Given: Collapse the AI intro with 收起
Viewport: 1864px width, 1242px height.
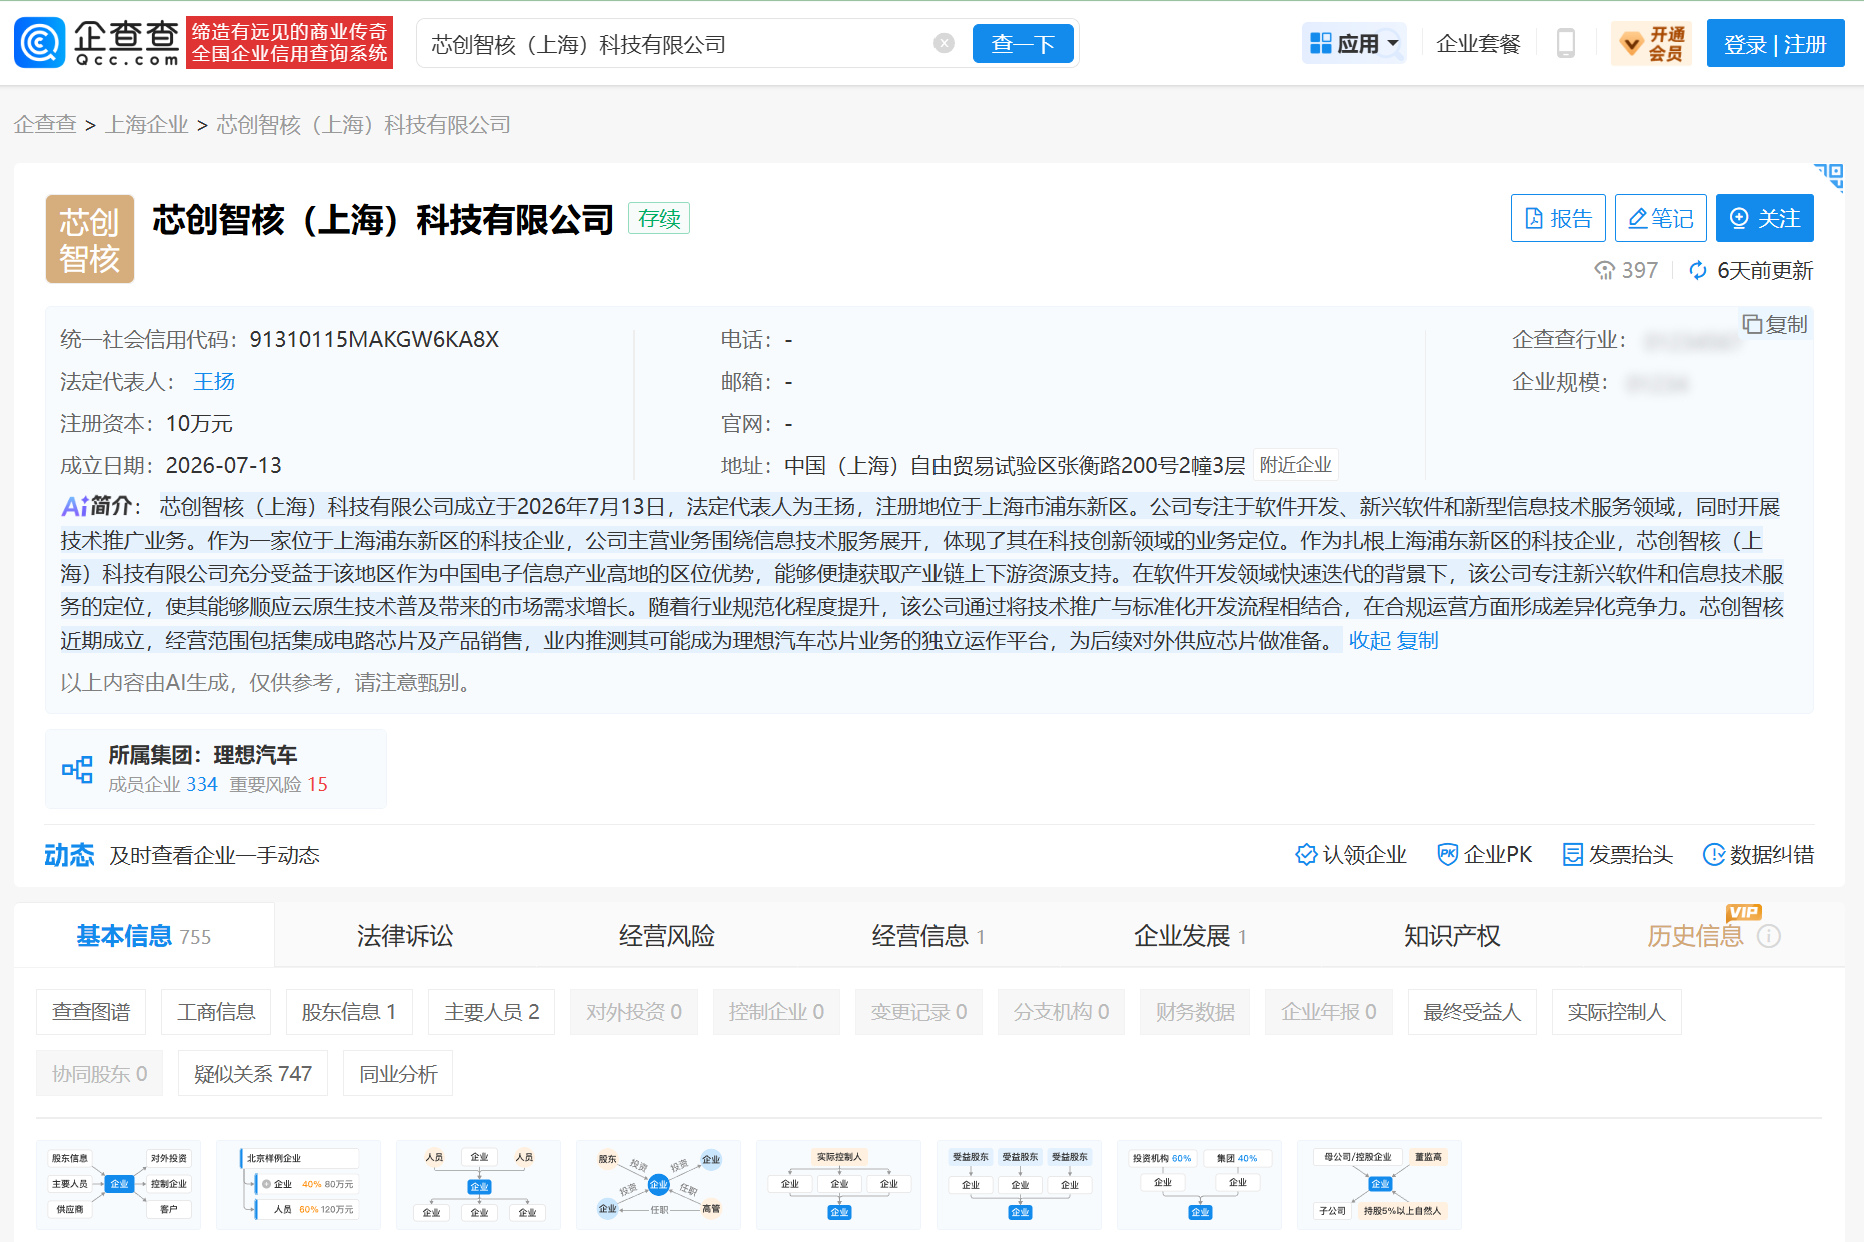Looking at the screenshot, I should (1369, 640).
